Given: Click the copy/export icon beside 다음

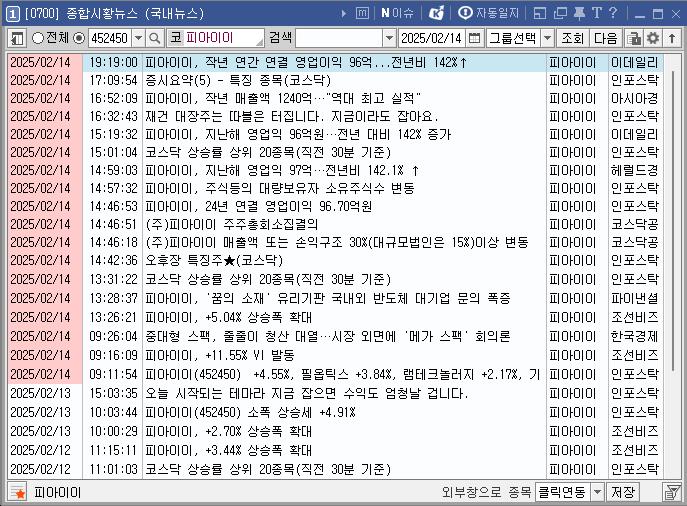Looking at the screenshot, I should (x=633, y=39).
